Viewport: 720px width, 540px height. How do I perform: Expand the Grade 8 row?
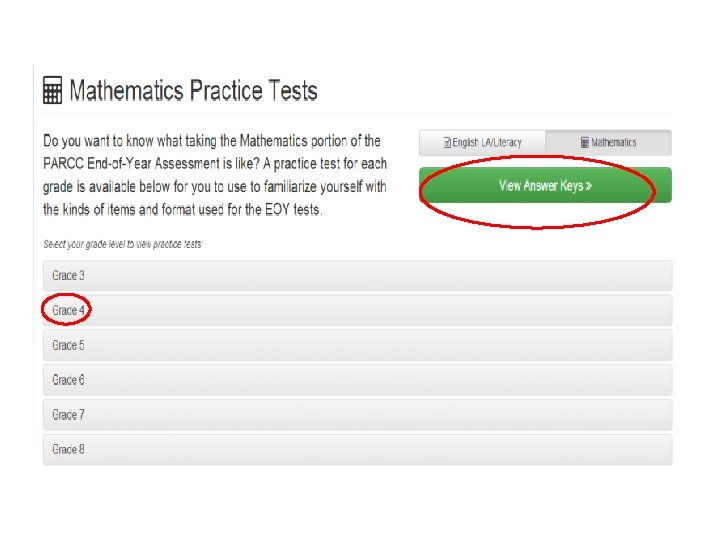[358, 450]
